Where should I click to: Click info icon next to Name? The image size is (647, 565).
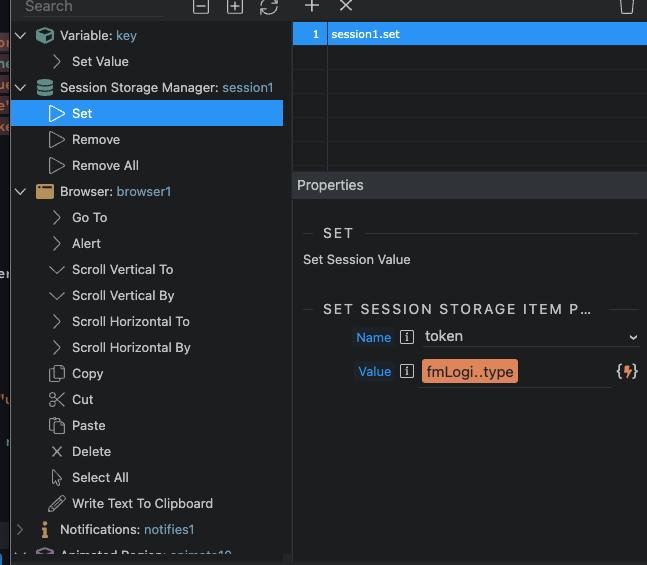(x=407, y=337)
